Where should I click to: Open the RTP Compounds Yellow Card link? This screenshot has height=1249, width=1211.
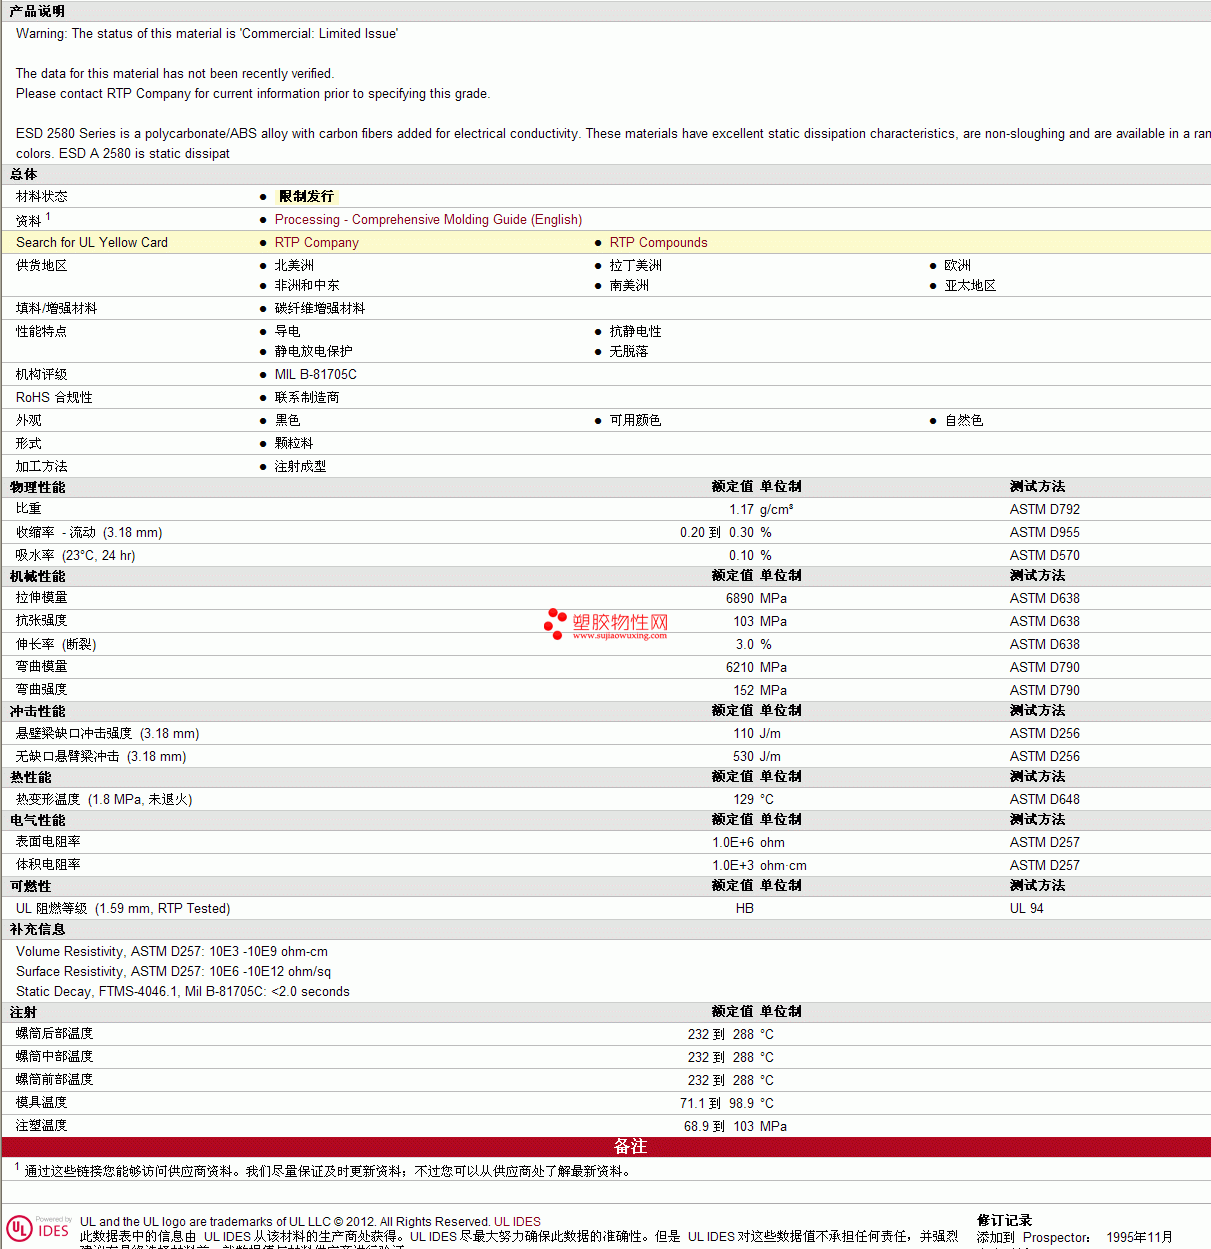658,243
